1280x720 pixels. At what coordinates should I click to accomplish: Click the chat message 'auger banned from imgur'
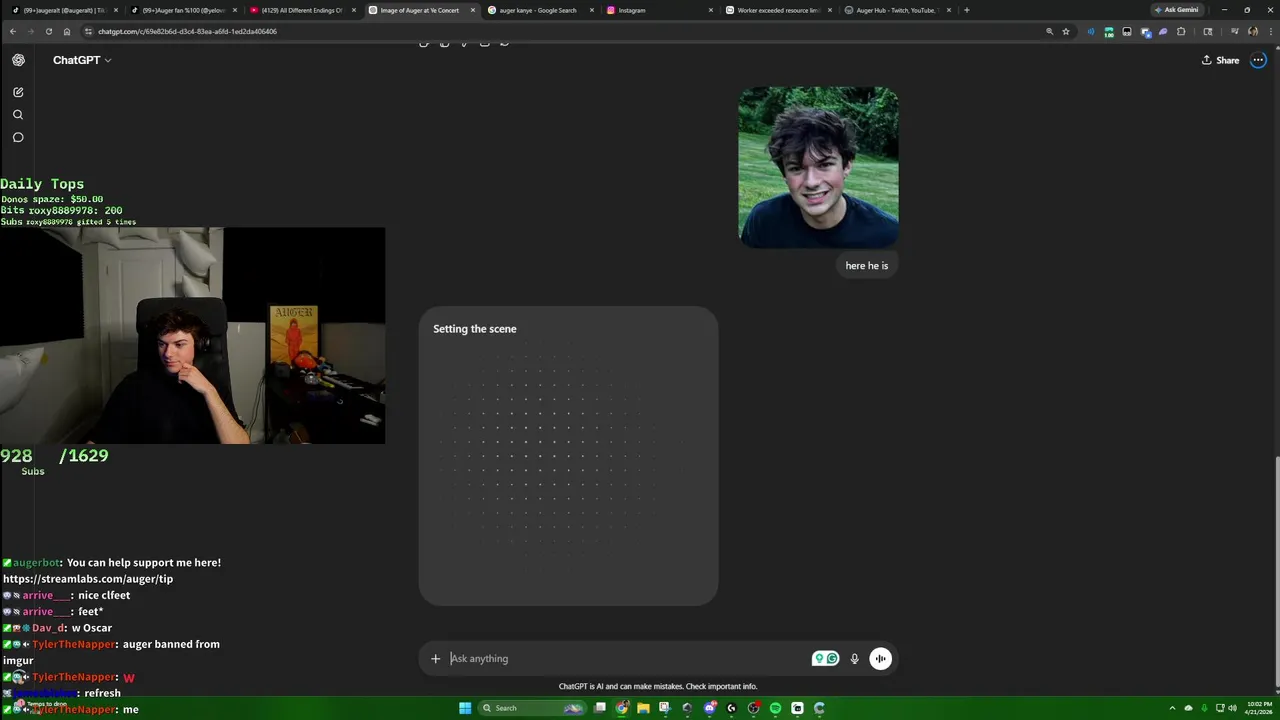point(111,652)
